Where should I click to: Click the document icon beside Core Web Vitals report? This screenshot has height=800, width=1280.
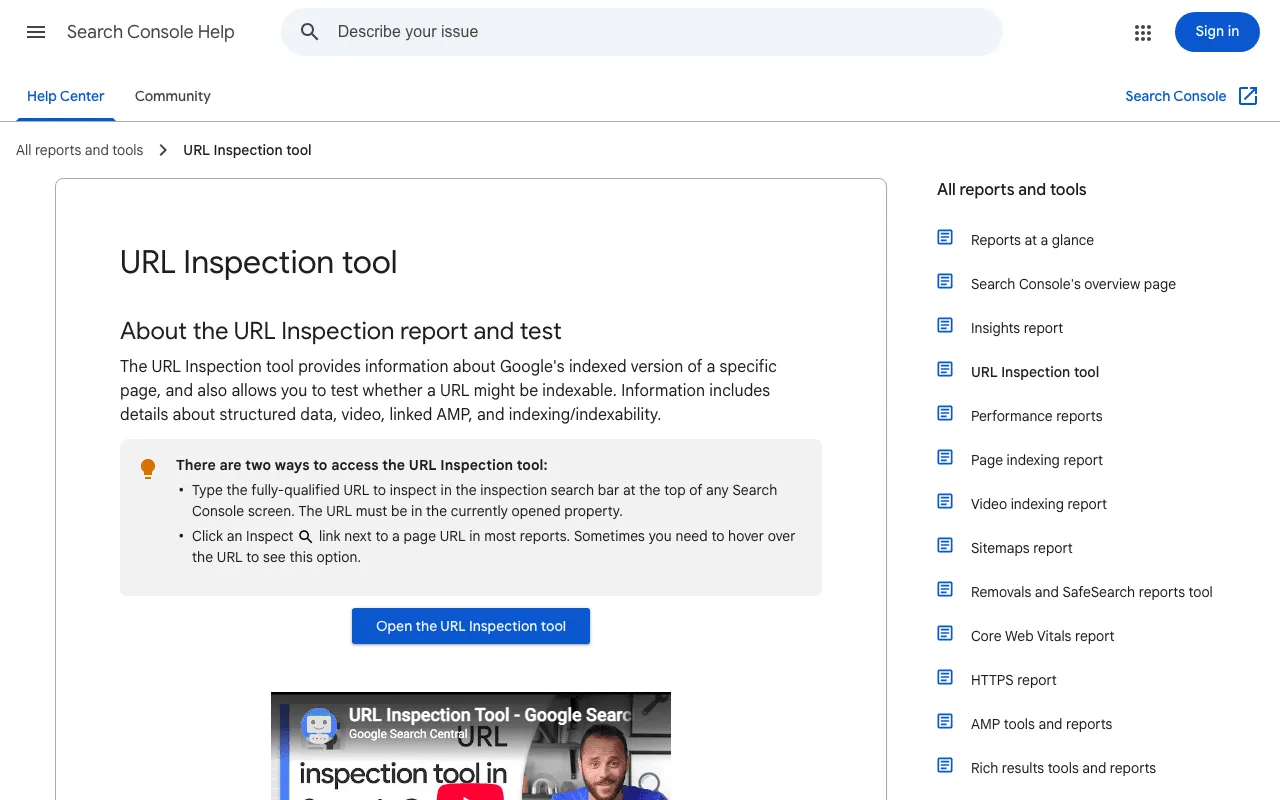tap(945, 633)
